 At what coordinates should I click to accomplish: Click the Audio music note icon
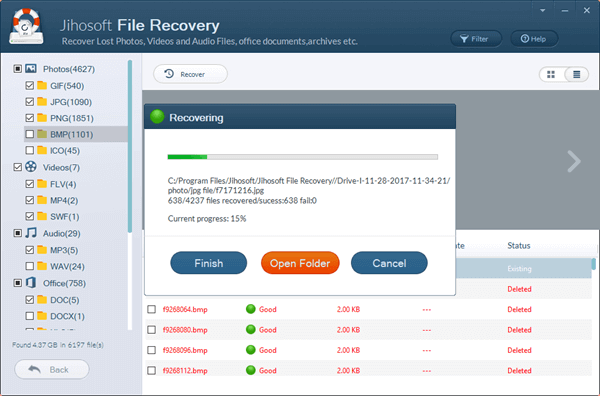coord(31,233)
